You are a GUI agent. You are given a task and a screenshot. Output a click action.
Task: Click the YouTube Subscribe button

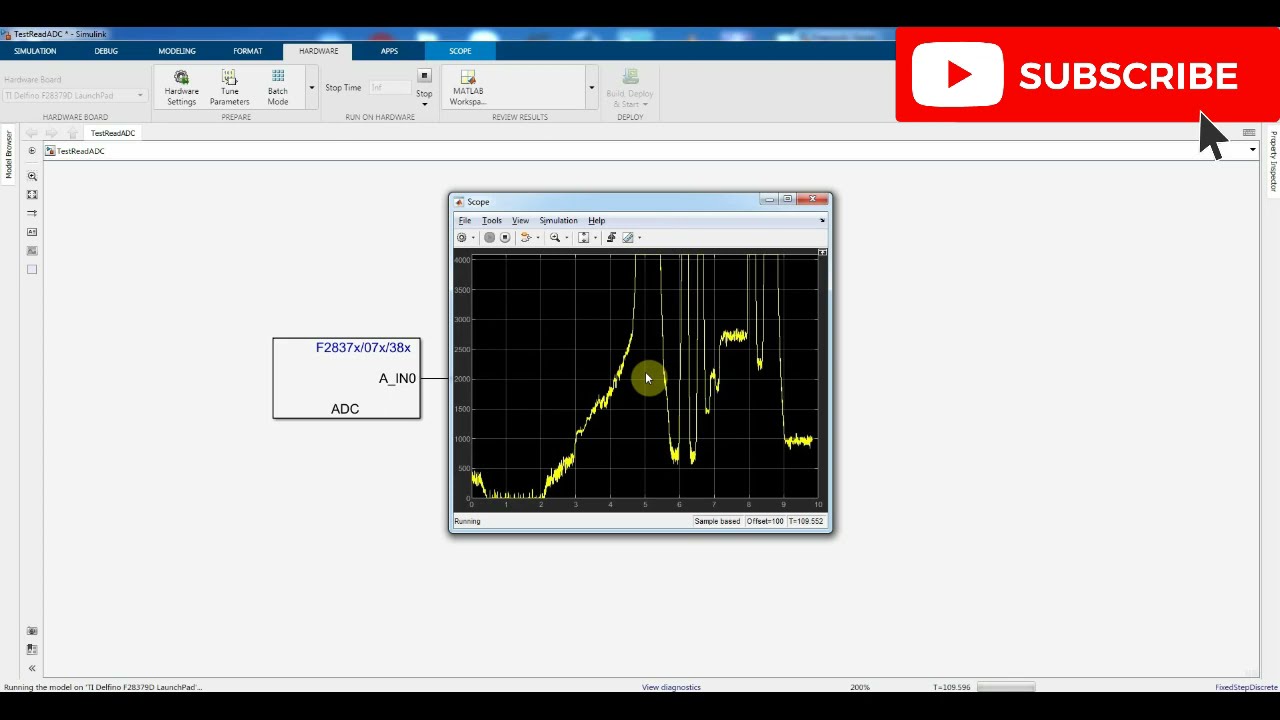(x=1087, y=76)
